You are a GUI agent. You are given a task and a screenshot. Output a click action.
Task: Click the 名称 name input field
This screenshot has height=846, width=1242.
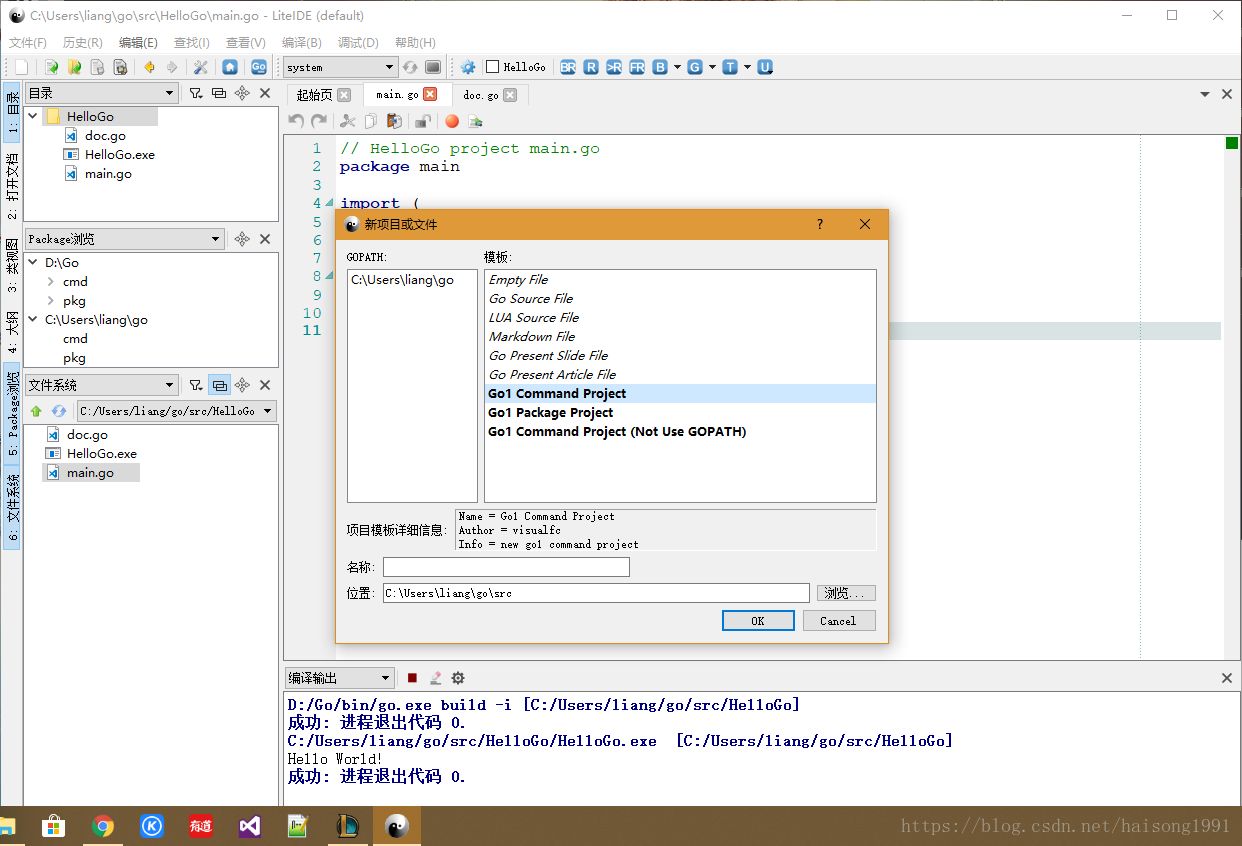click(506, 567)
